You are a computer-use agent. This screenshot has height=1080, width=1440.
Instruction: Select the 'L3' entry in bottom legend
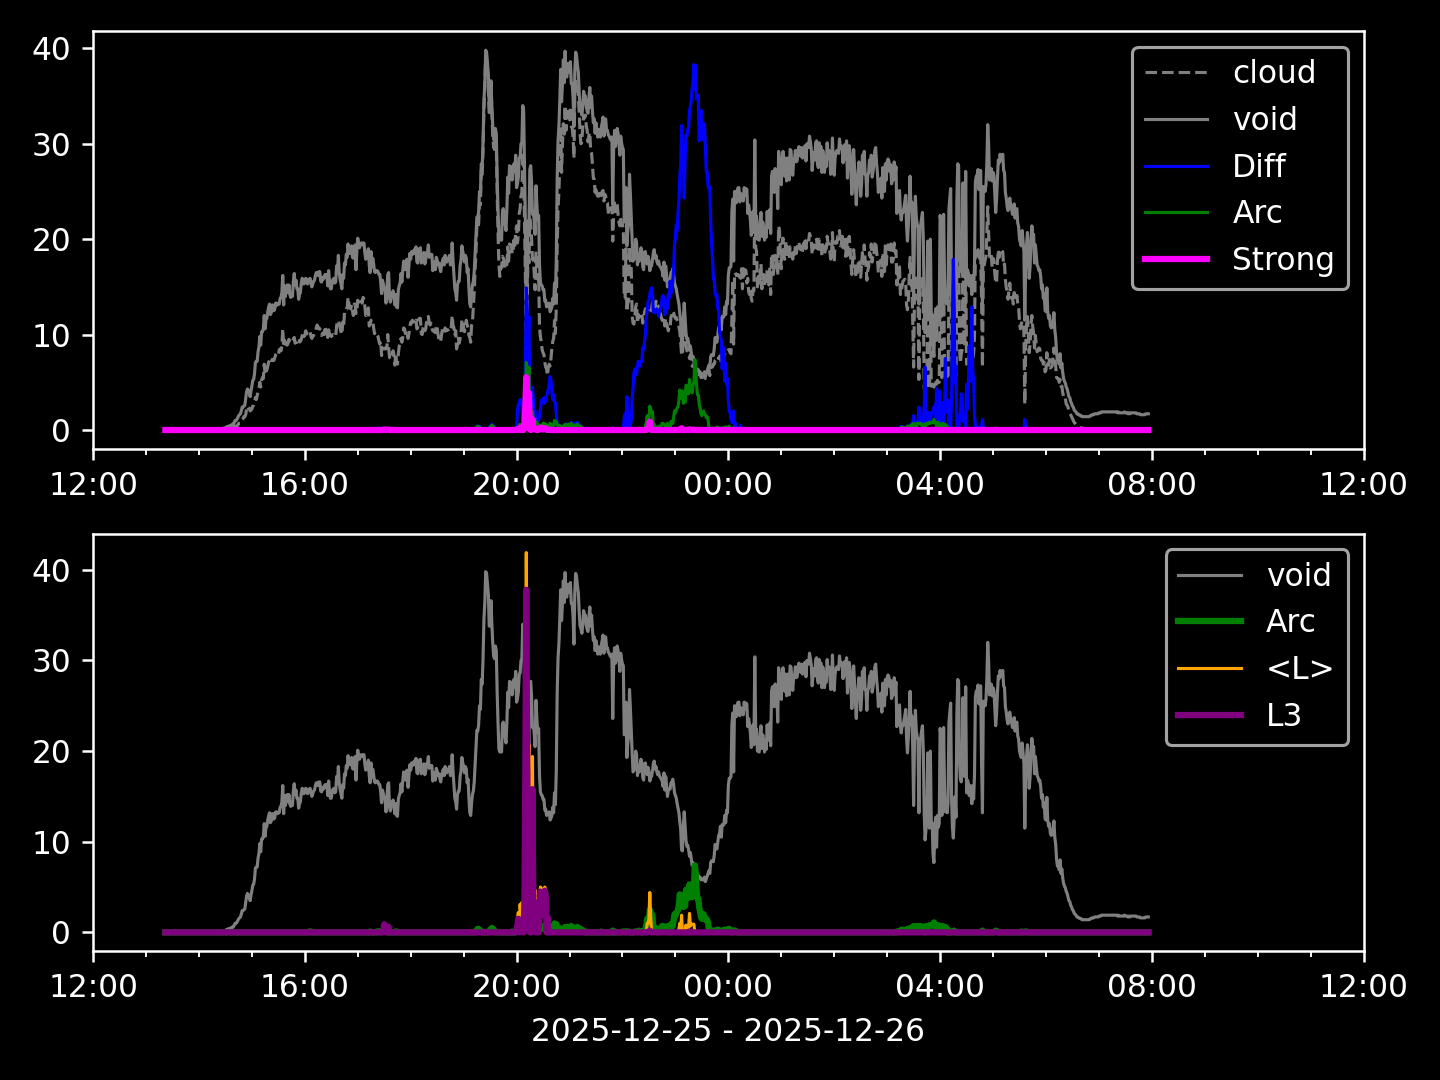(x=1283, y=715)
